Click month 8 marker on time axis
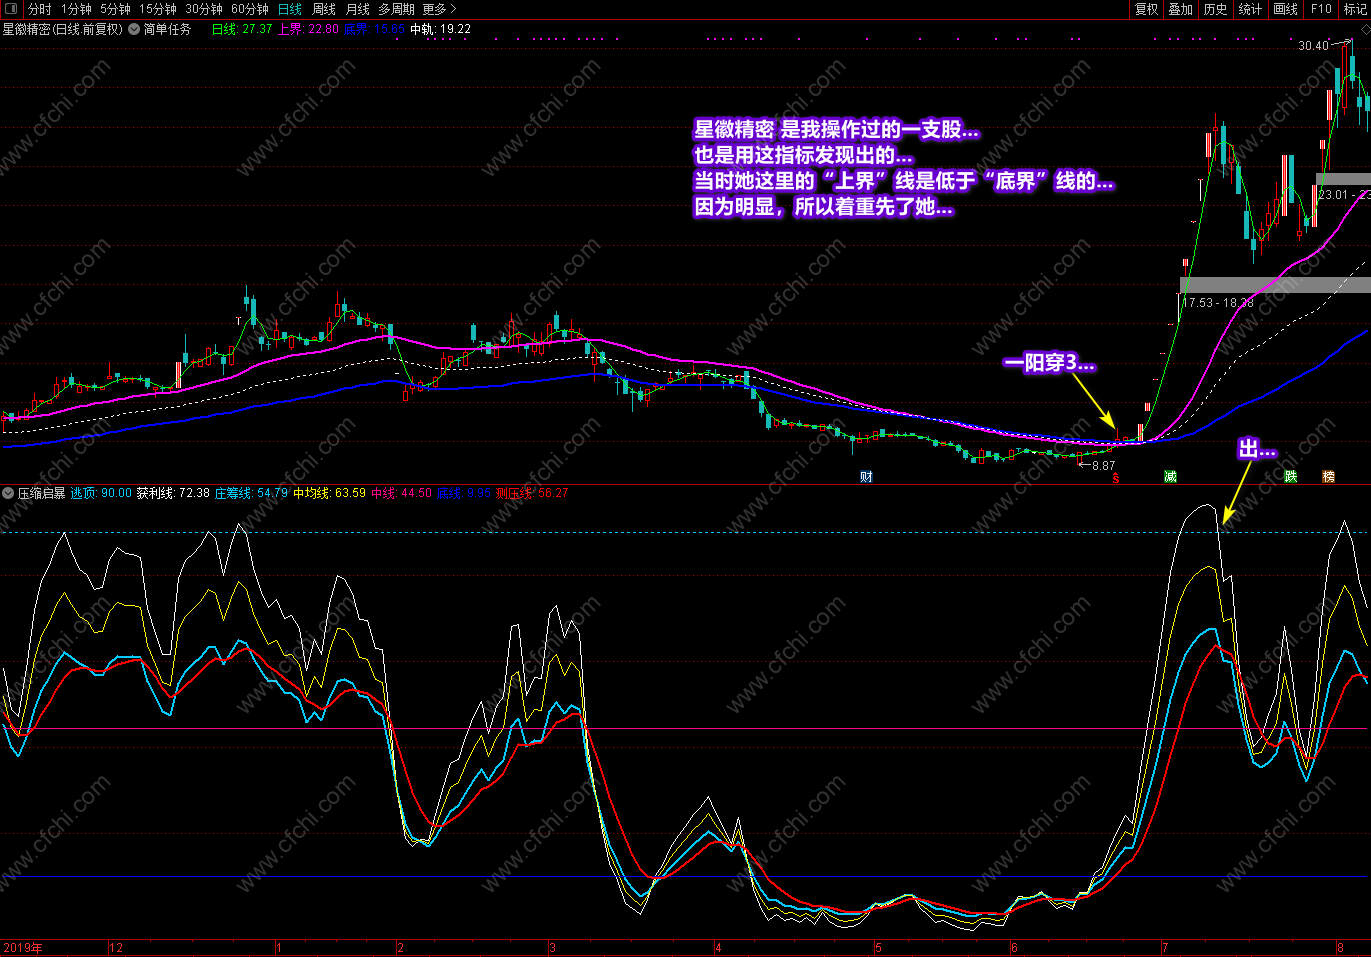This screenshot has width=1371, height=957. pos(1340,948)
